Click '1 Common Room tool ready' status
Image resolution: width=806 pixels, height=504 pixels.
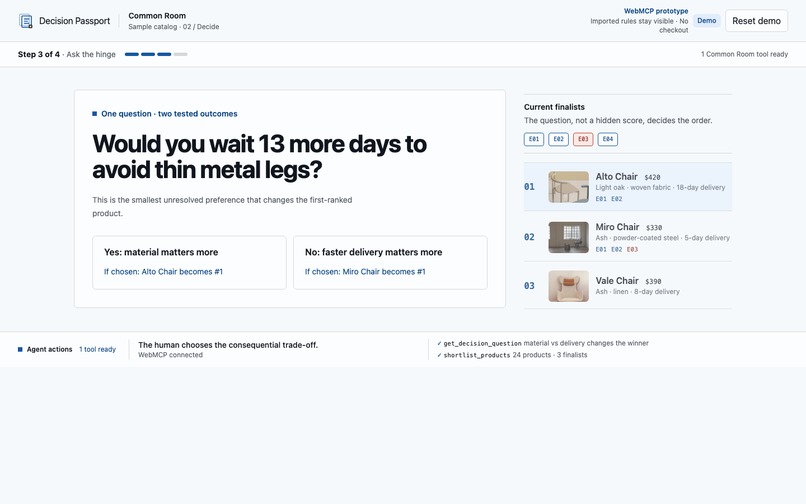pos(744,54)
